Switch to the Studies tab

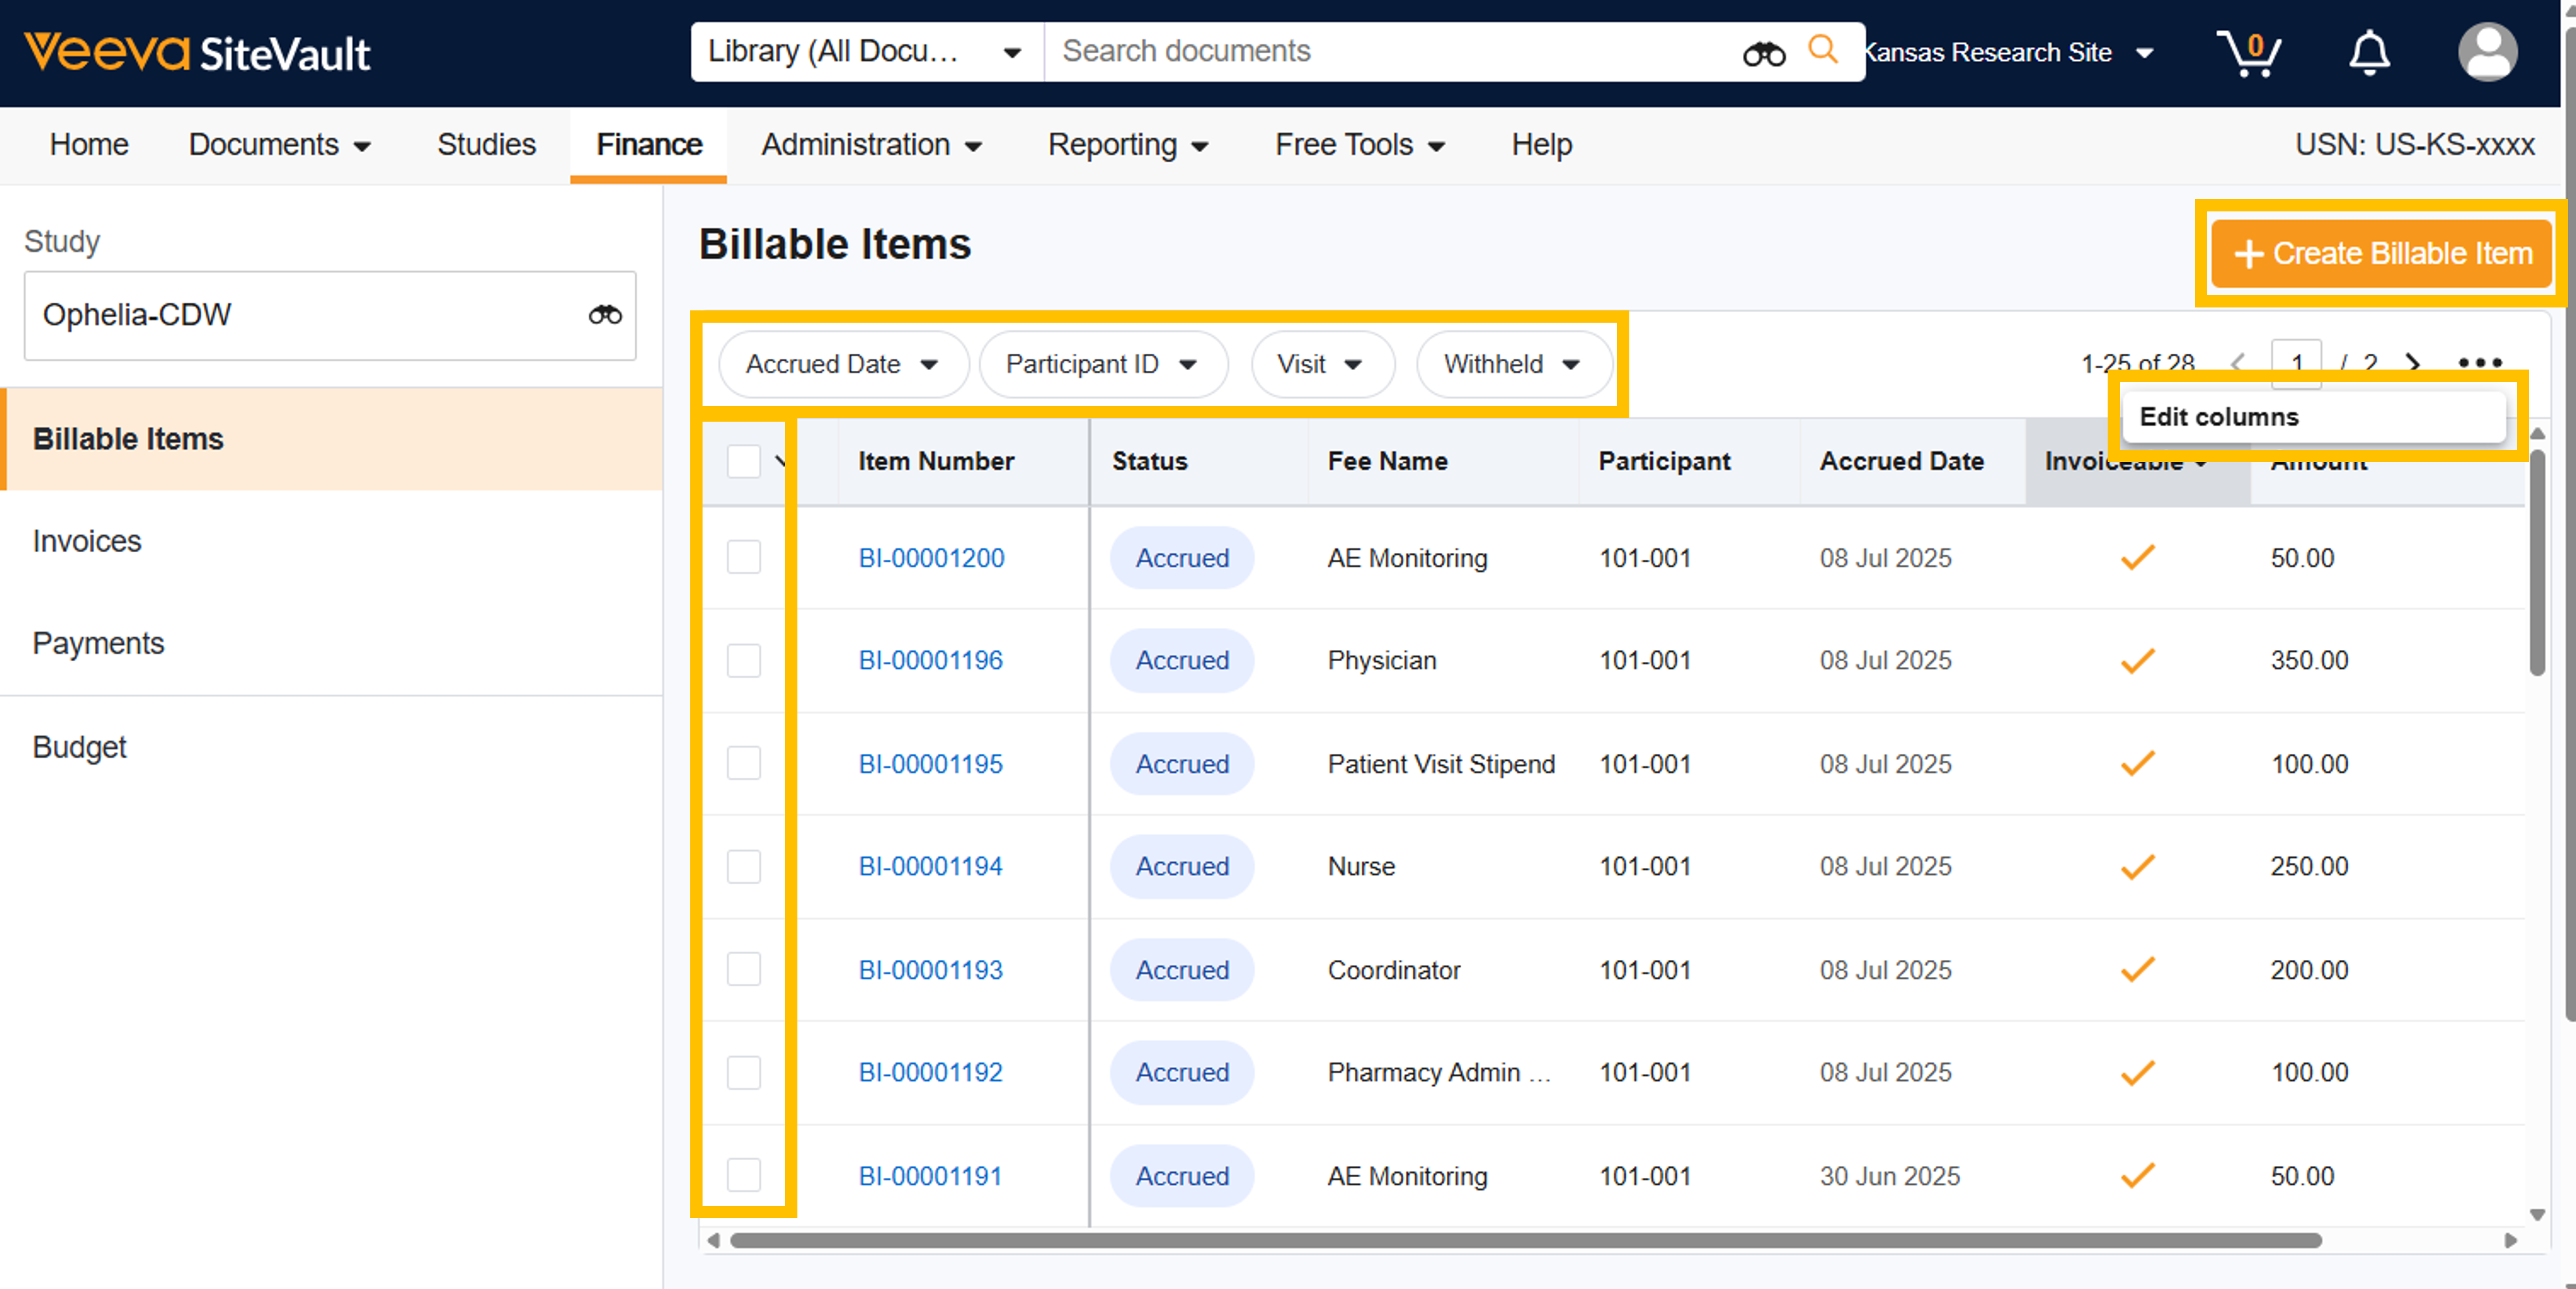coord(486,145)
